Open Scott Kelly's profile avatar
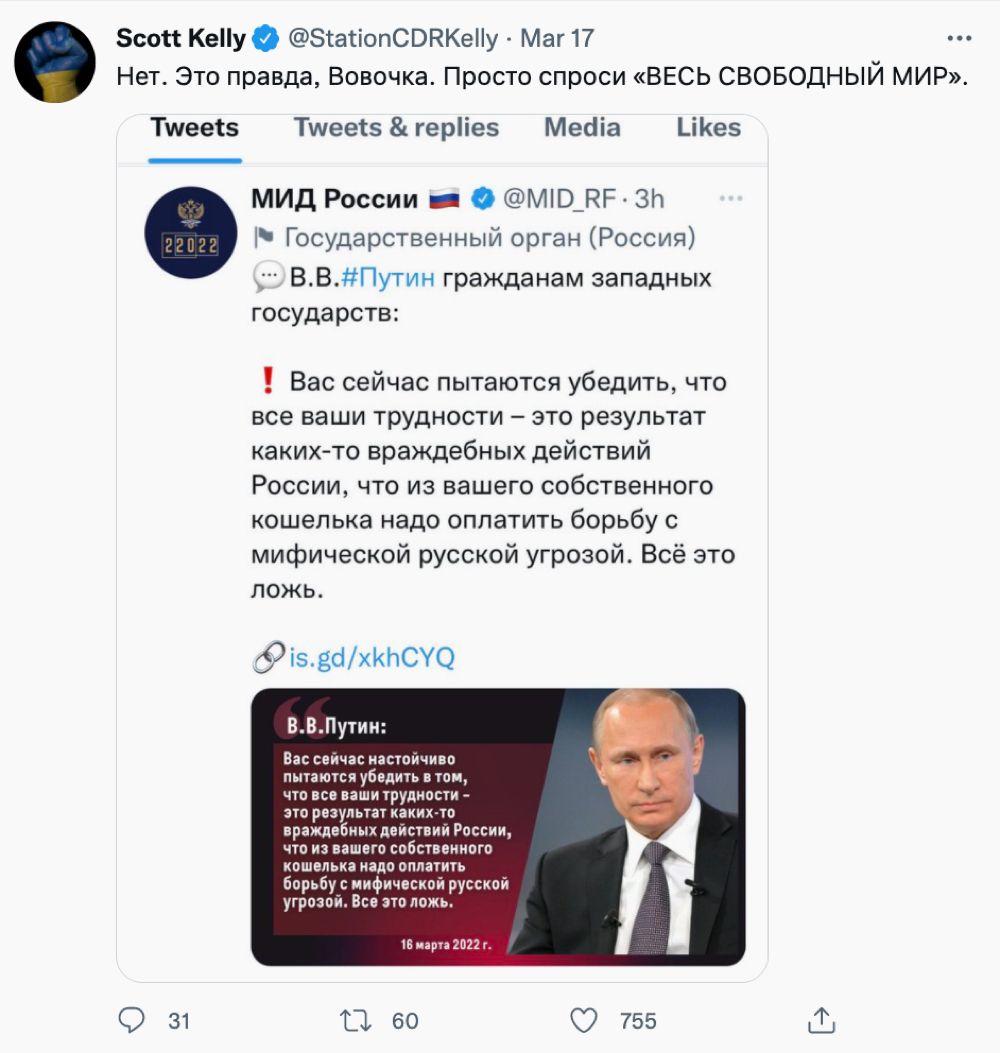Screen dimensions: 1000x1053 54,62
